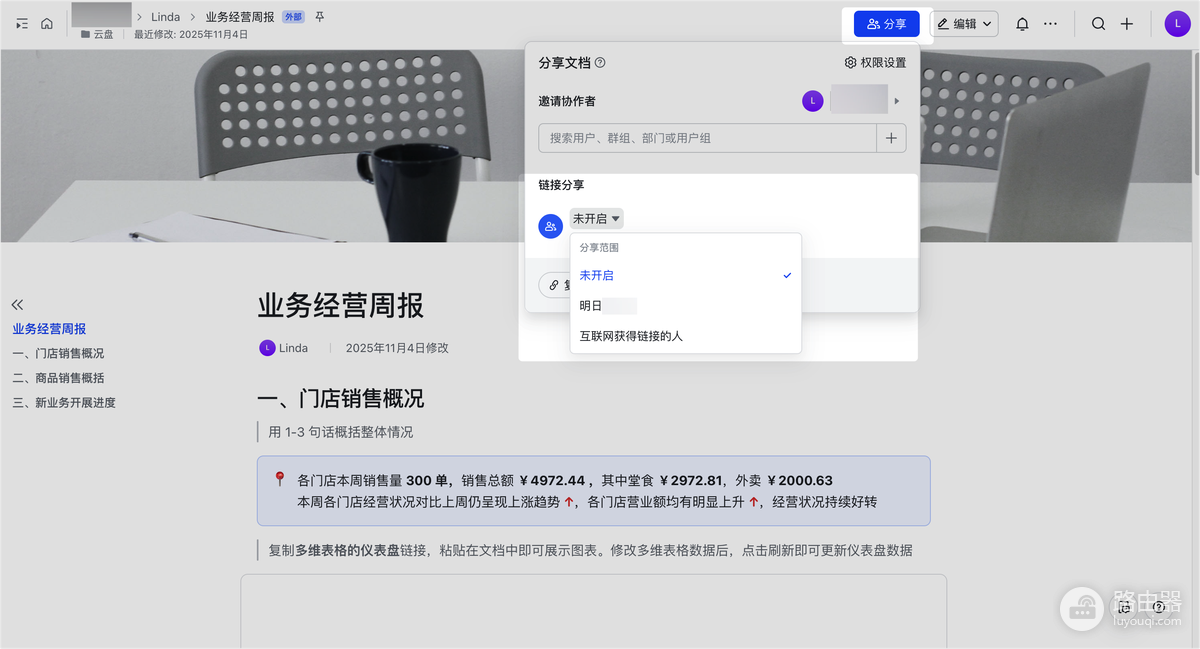1200x649 pixels.
Task: Open 权限设置 permission settings
Action: click(876, 63)
